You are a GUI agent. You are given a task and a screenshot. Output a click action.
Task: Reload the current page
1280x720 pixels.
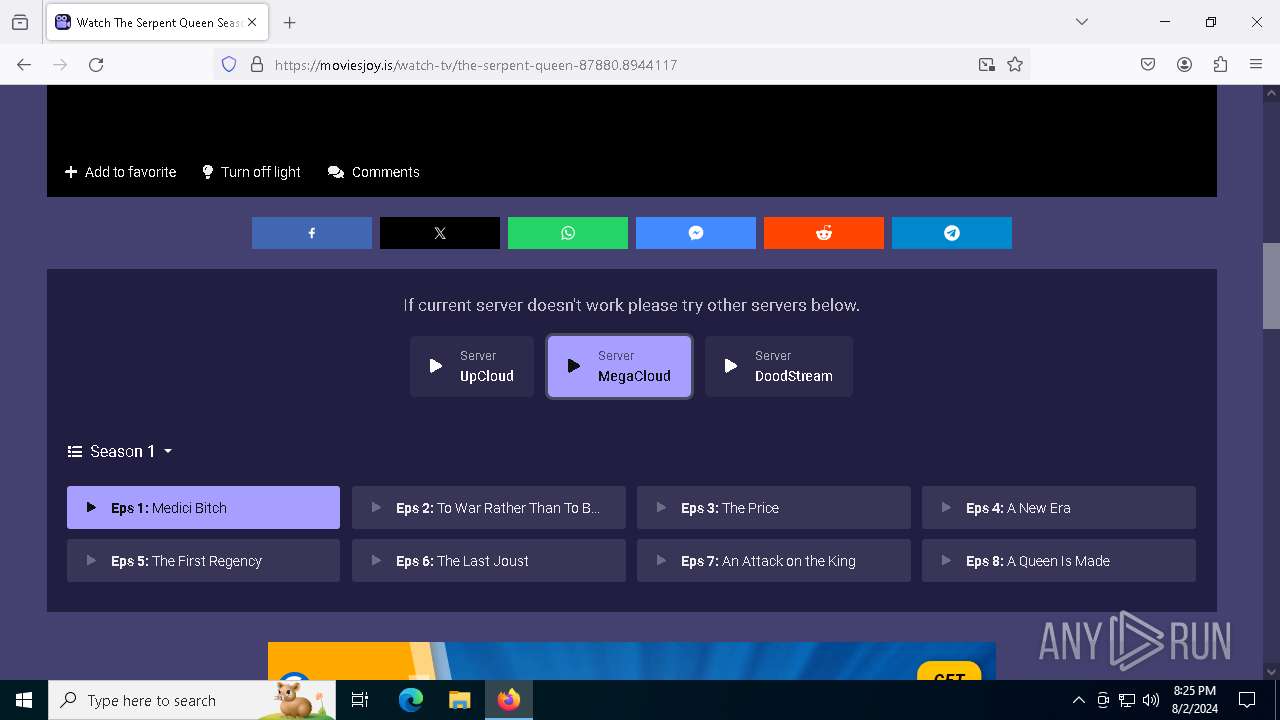[96, 64]
